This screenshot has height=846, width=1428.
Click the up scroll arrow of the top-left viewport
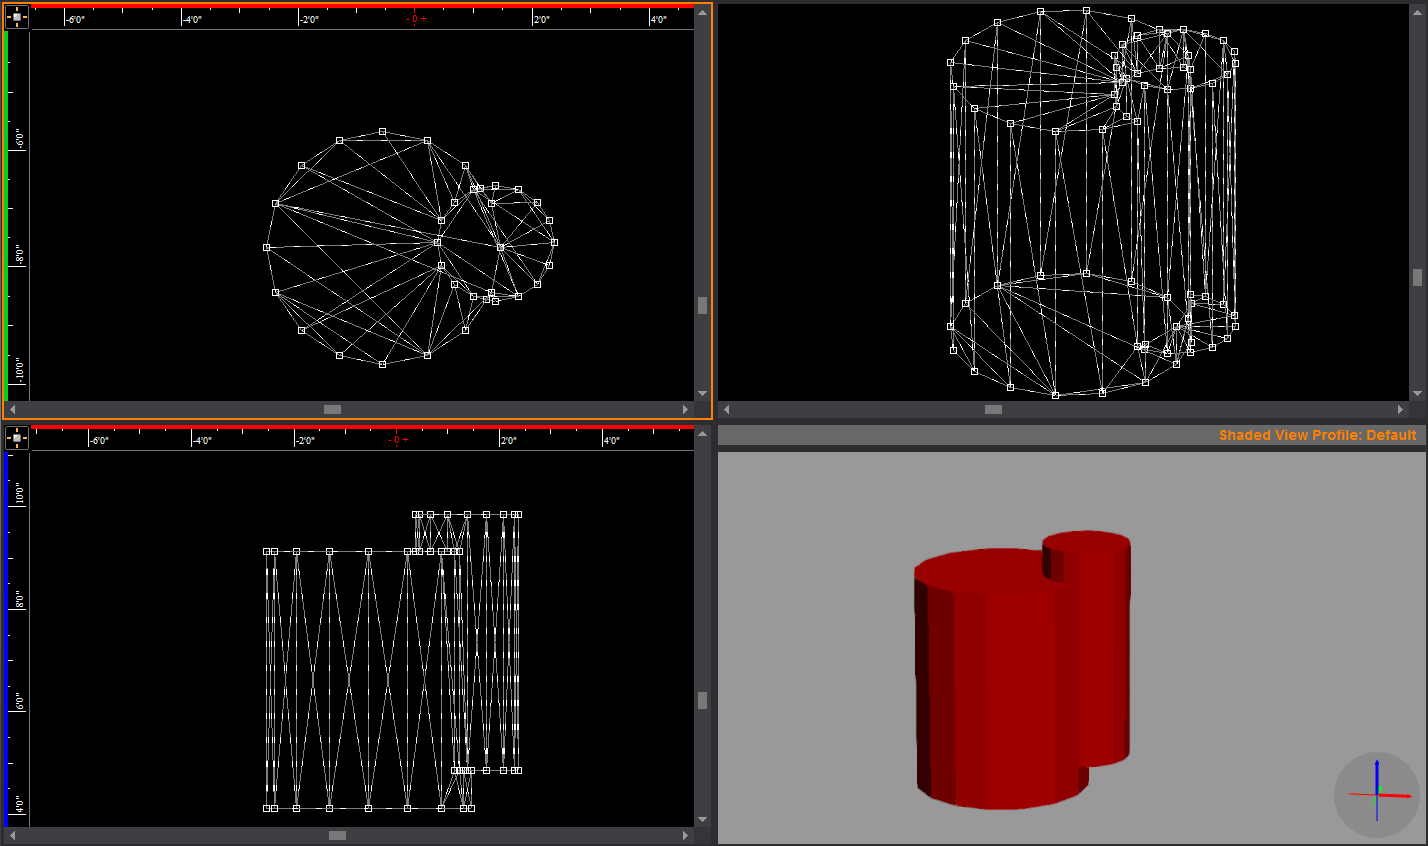pos(702,12)
